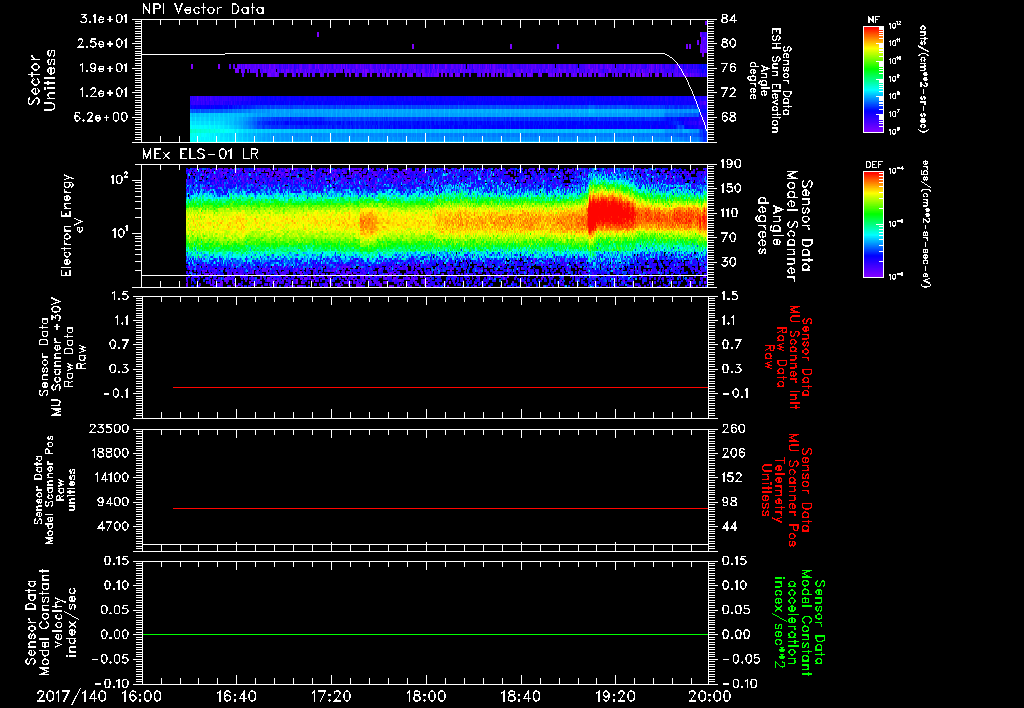Click the "cnts/(cm**2-sr-sec)" colorbar unit label
1024x708 pixels.
coord(923,79)
